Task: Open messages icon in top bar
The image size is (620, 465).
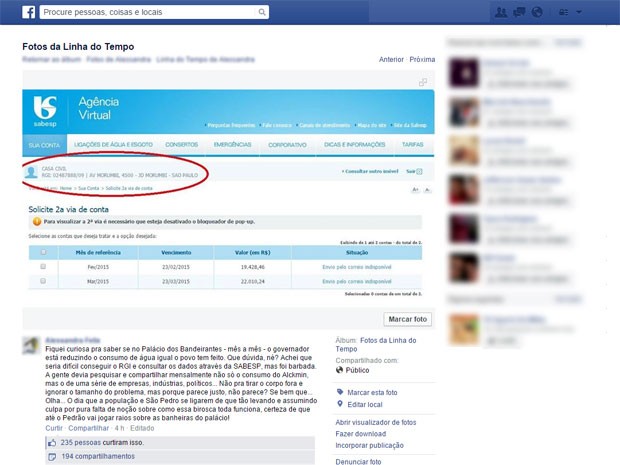Action: (518, 12)
